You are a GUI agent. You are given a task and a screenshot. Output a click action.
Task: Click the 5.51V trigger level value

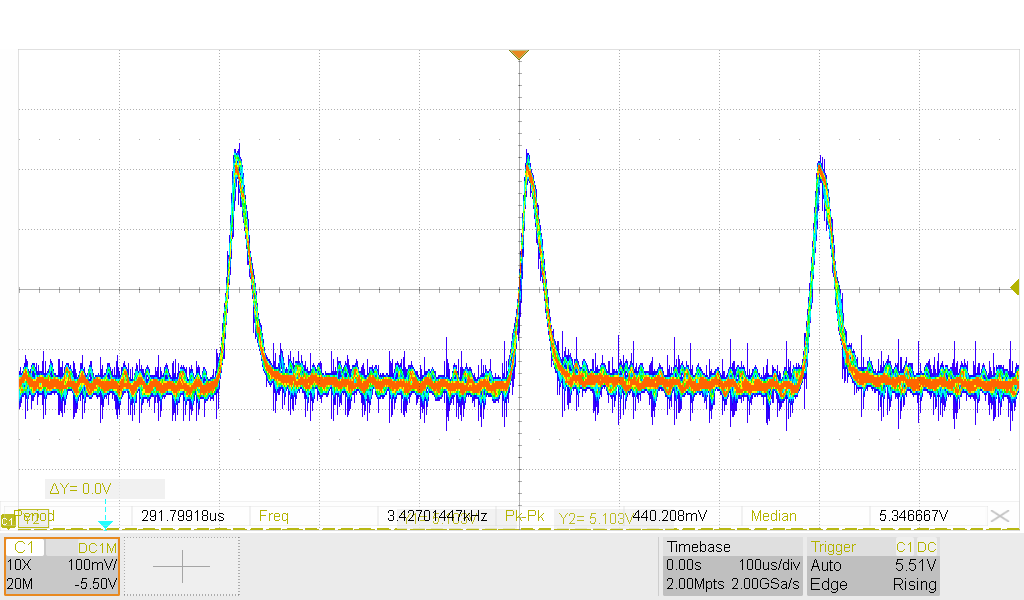click(x=916, y=566)
